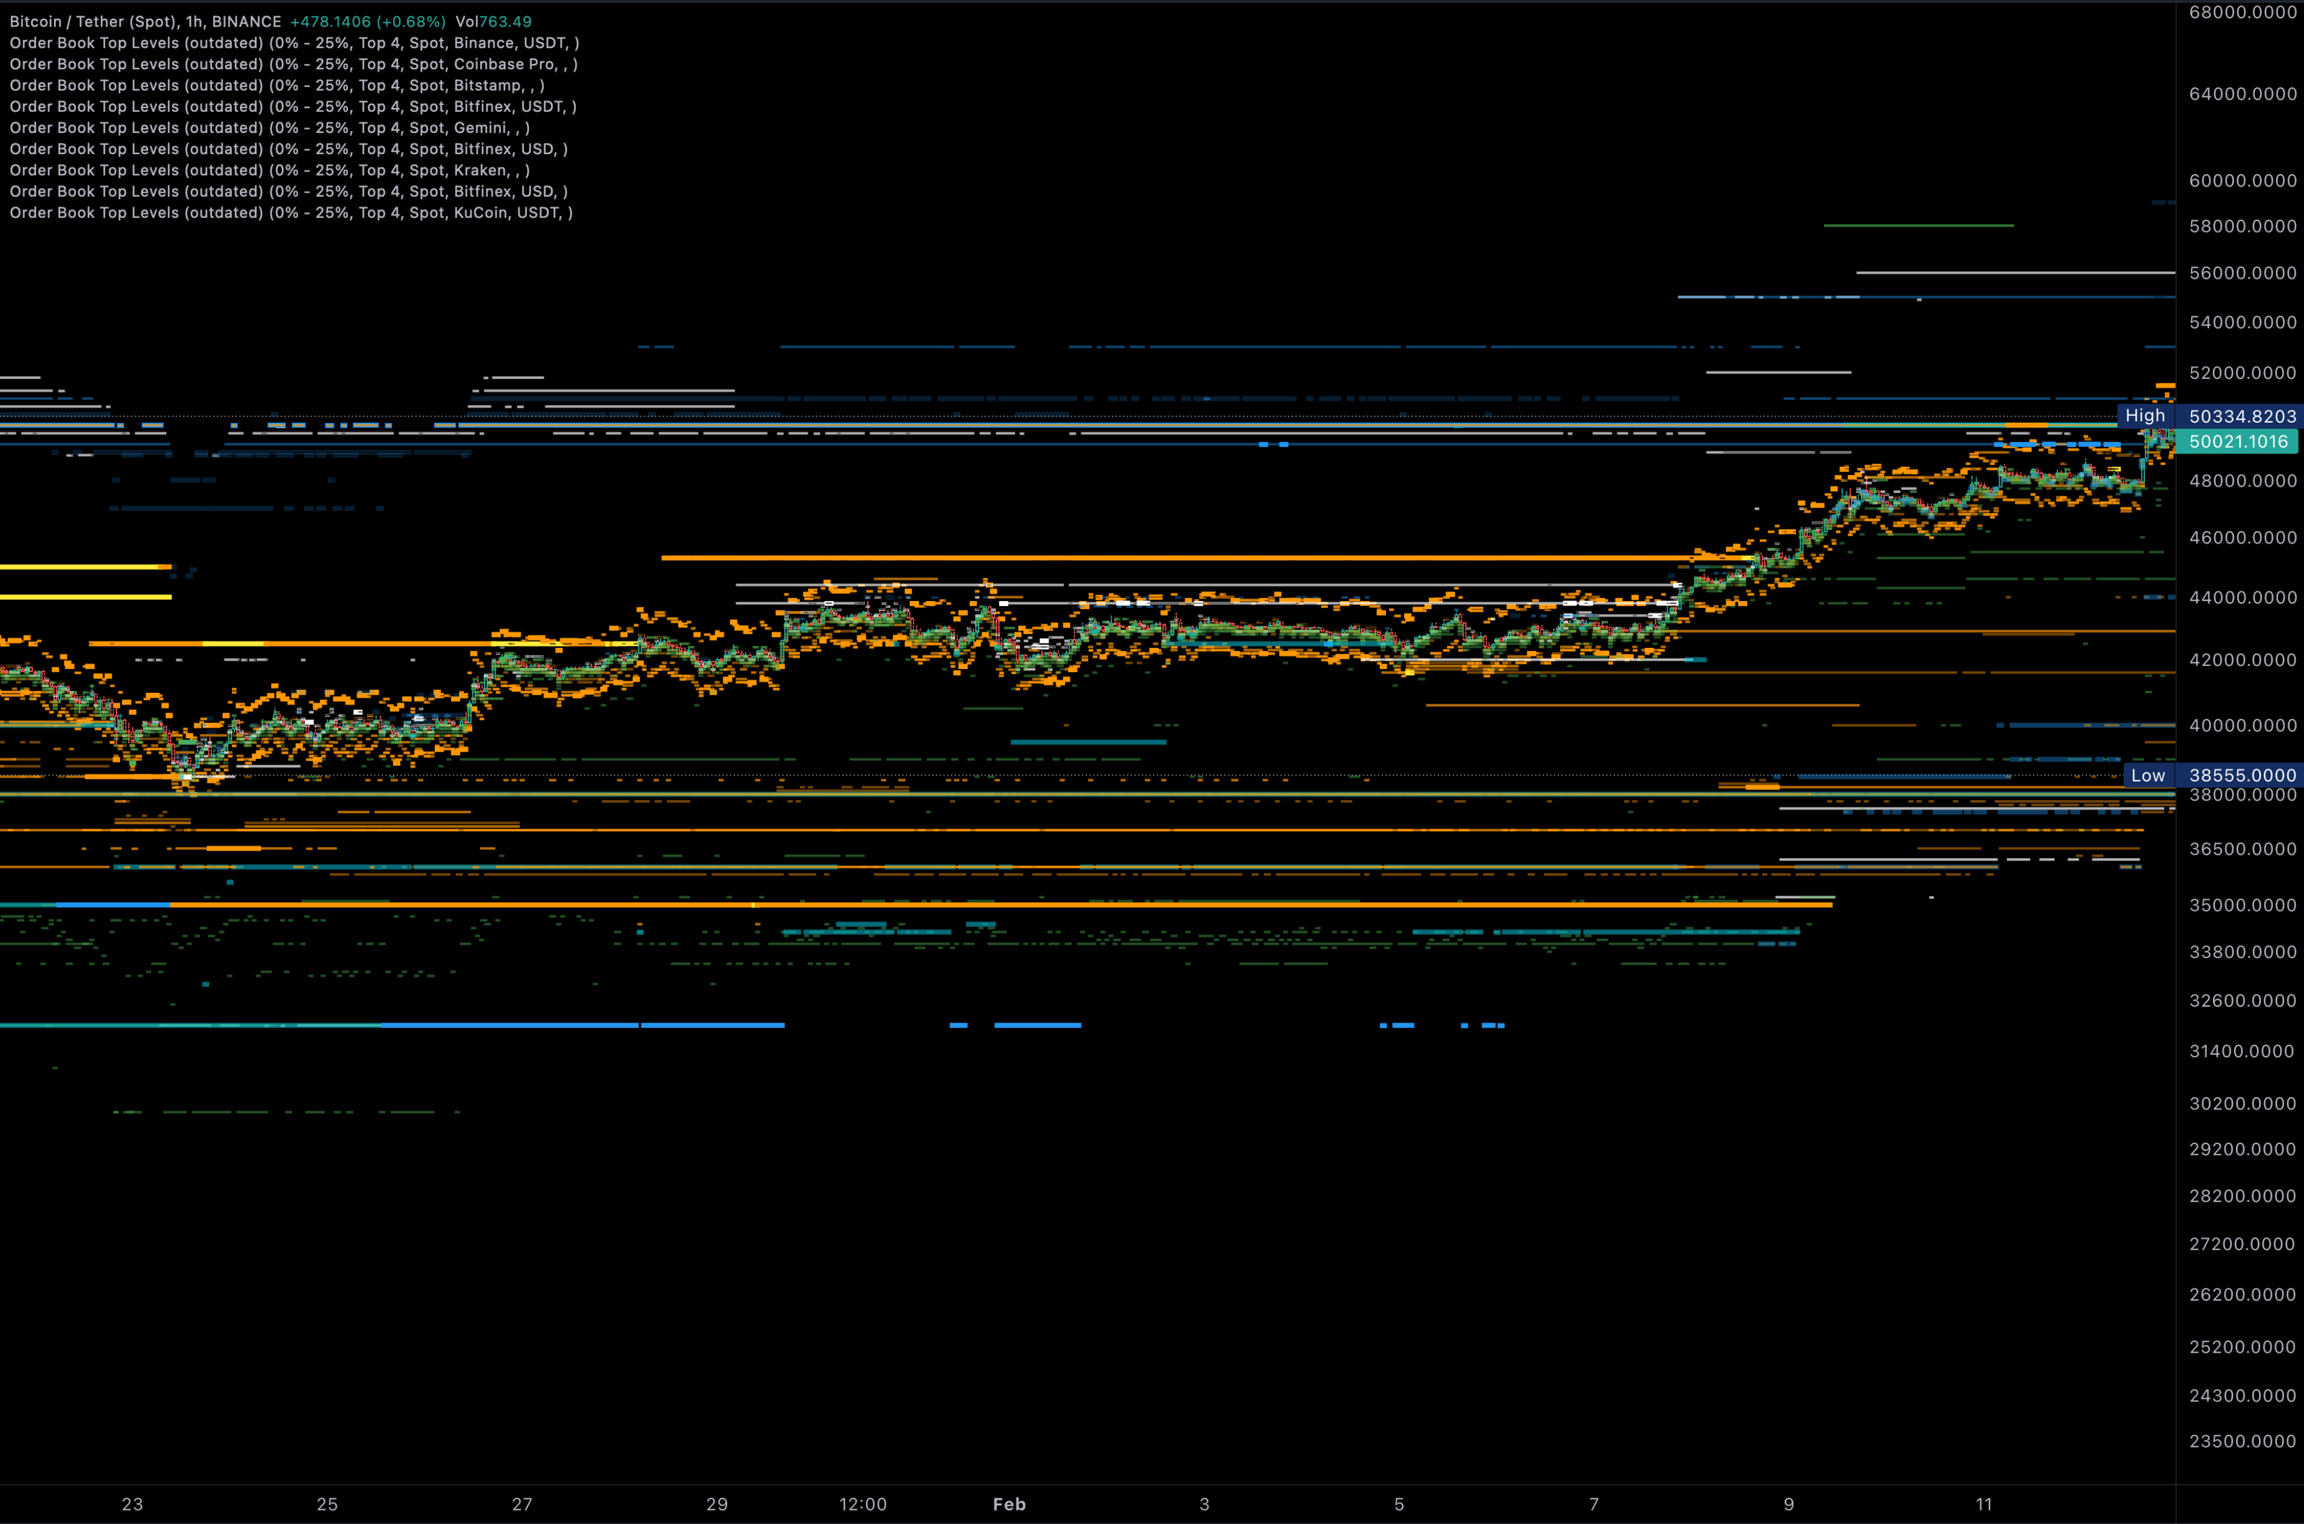Click the 23500.0000 price scale label
The height and width of the screenshot is (1524, 2304).
pos(2242,1440)
